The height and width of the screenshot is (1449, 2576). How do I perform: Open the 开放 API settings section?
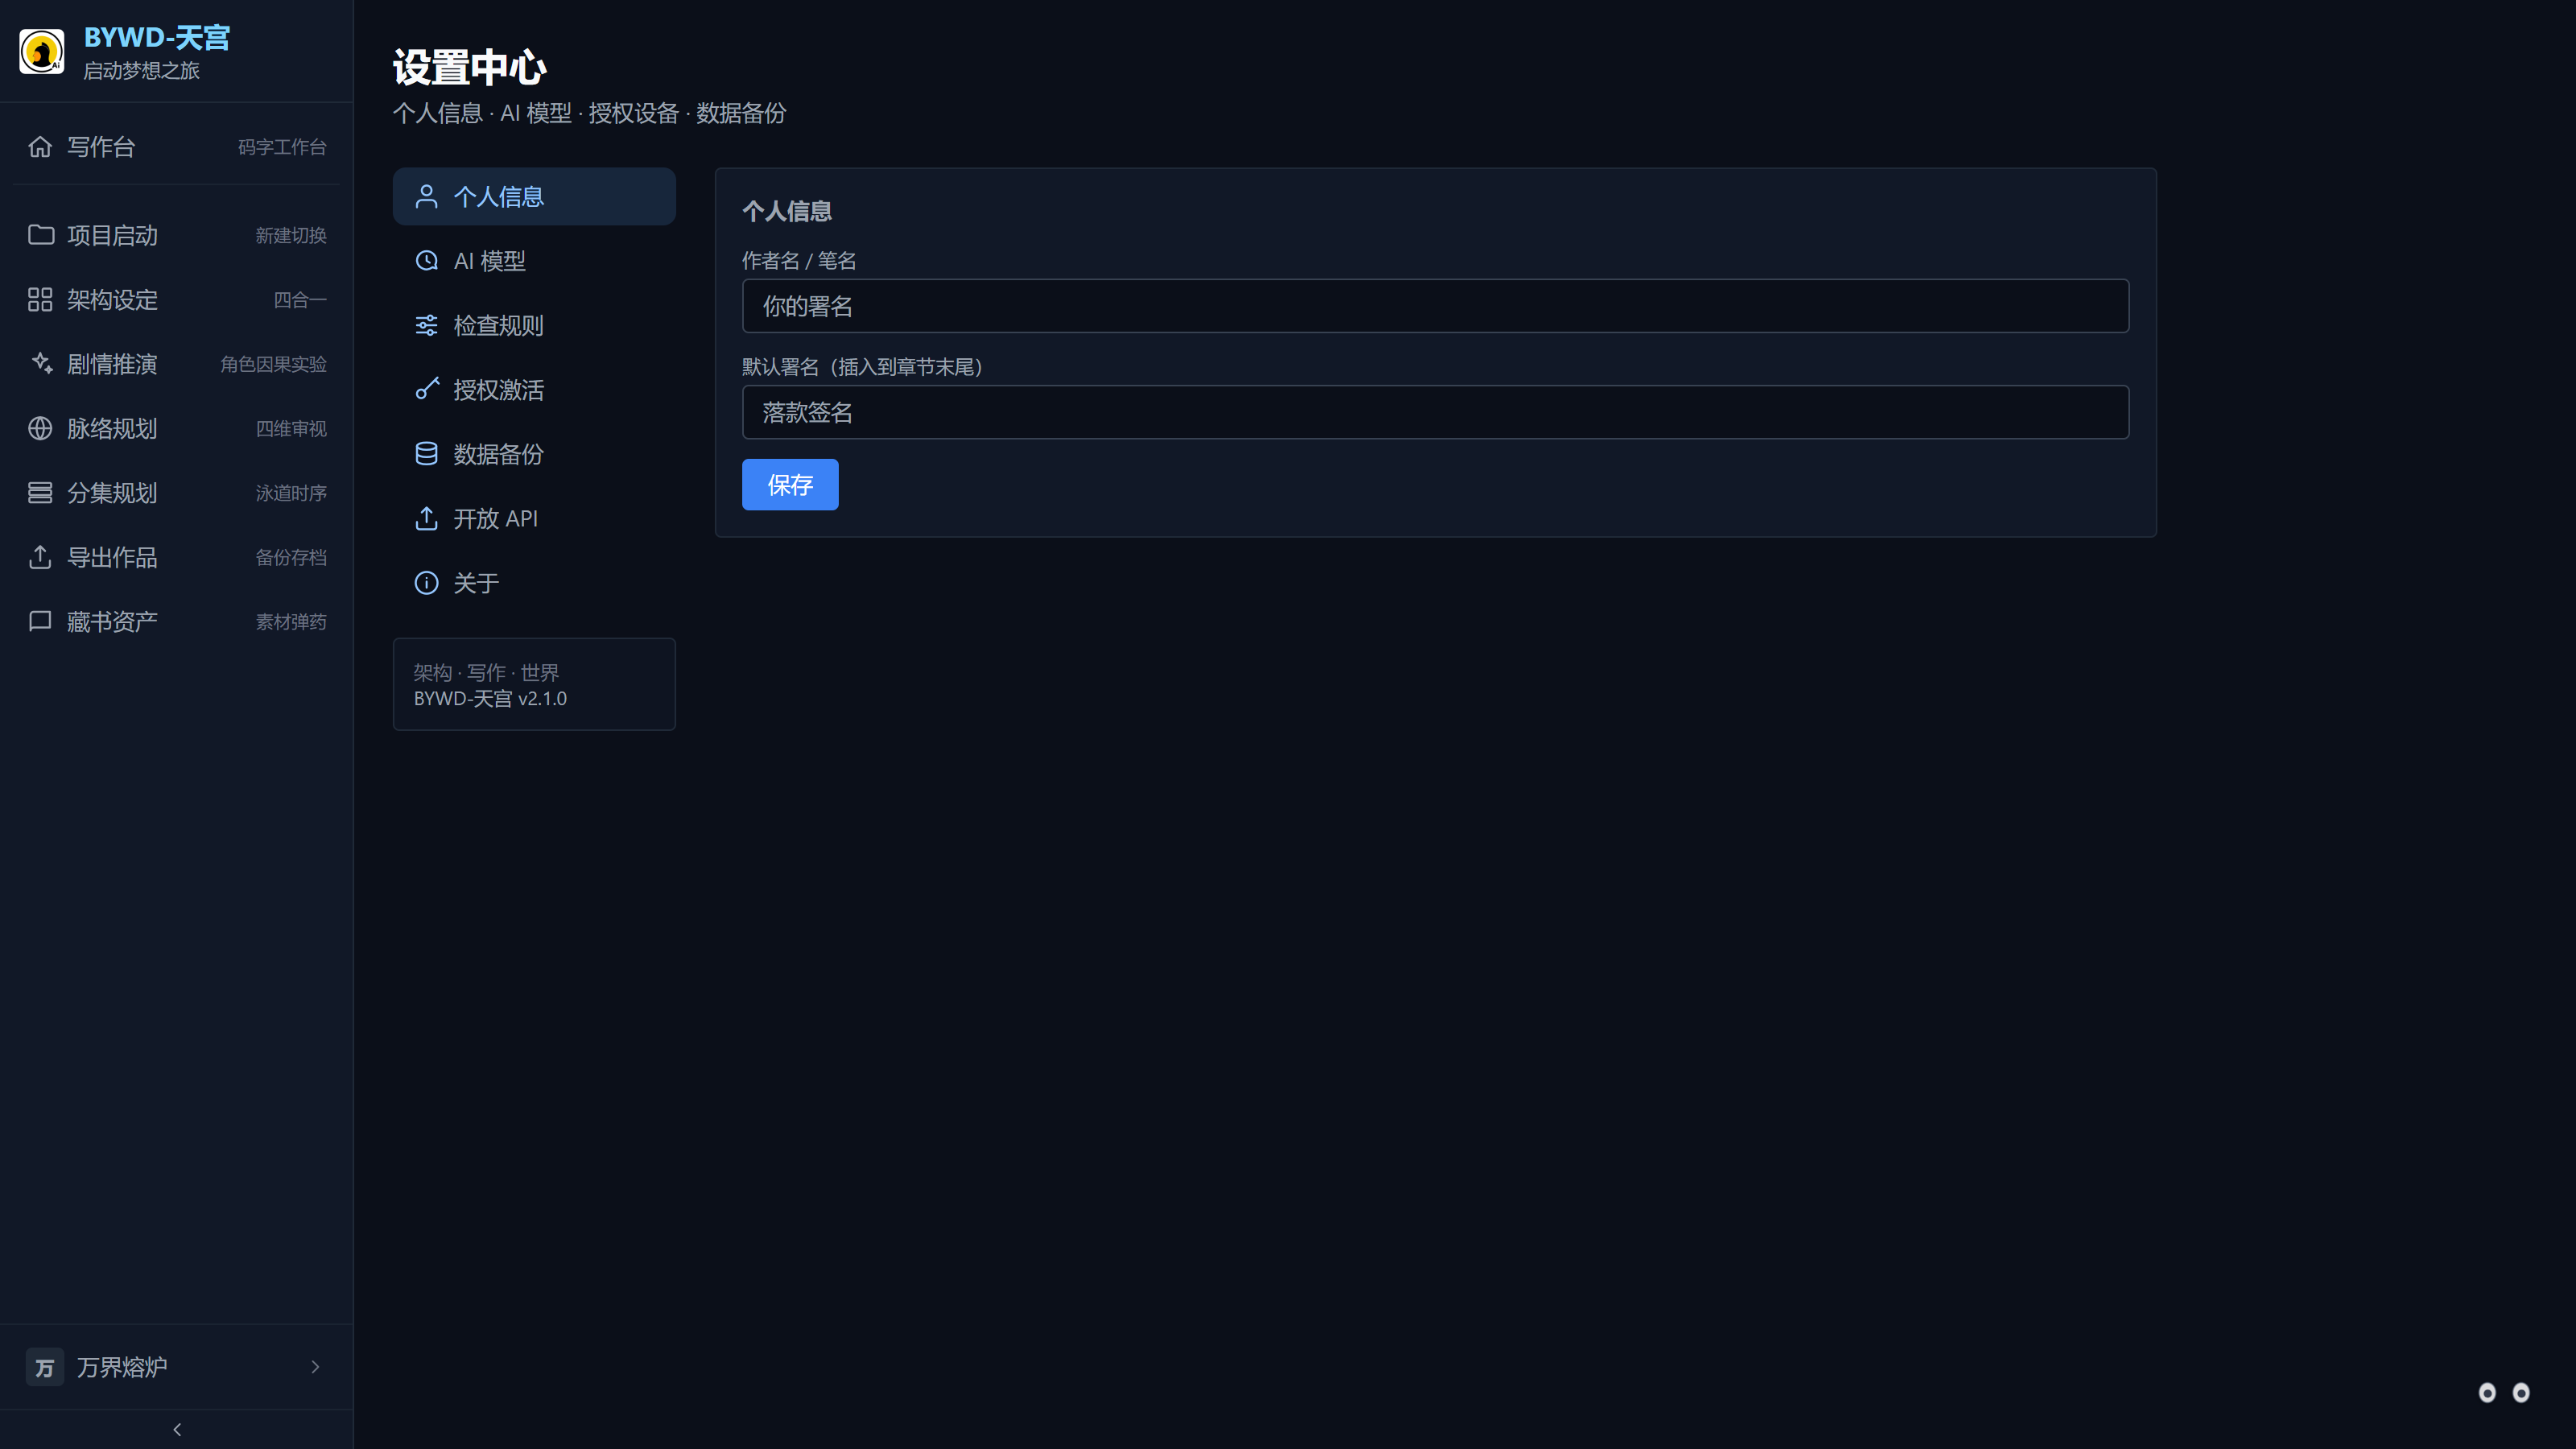click(534, 519)
